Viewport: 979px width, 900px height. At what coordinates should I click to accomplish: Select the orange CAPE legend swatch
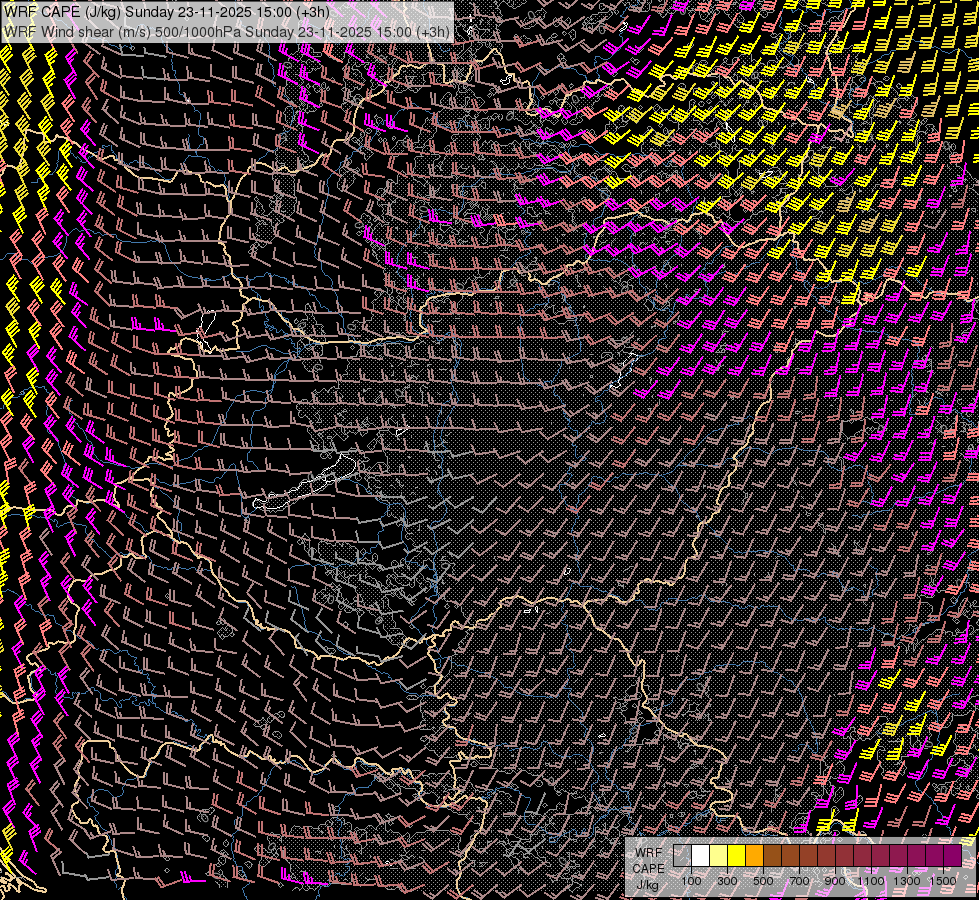tap(754, 856)
